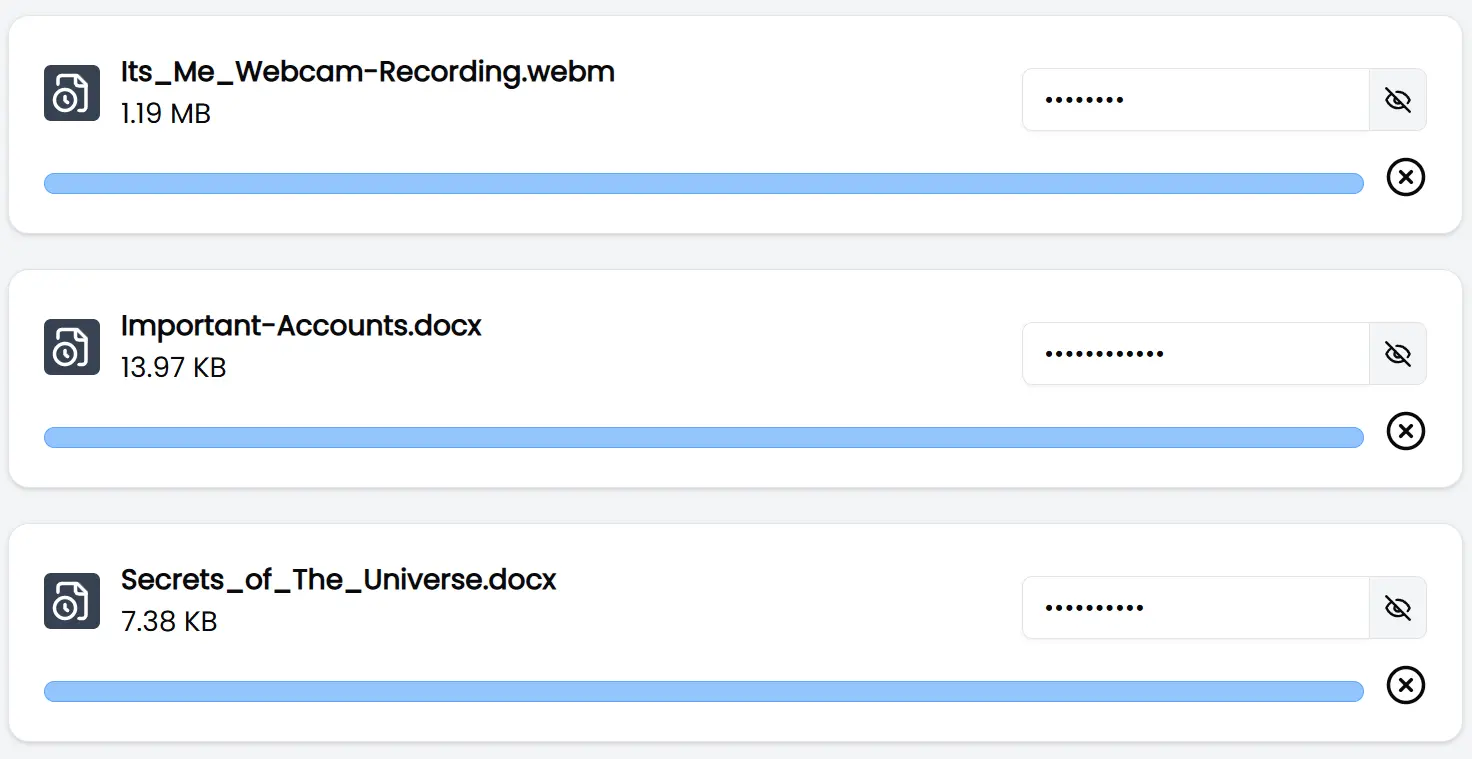Click the progress bar under Its_Me_Webcam-Recording.webm
This screenshot has height=759, width=1472.
click(703, 183)
